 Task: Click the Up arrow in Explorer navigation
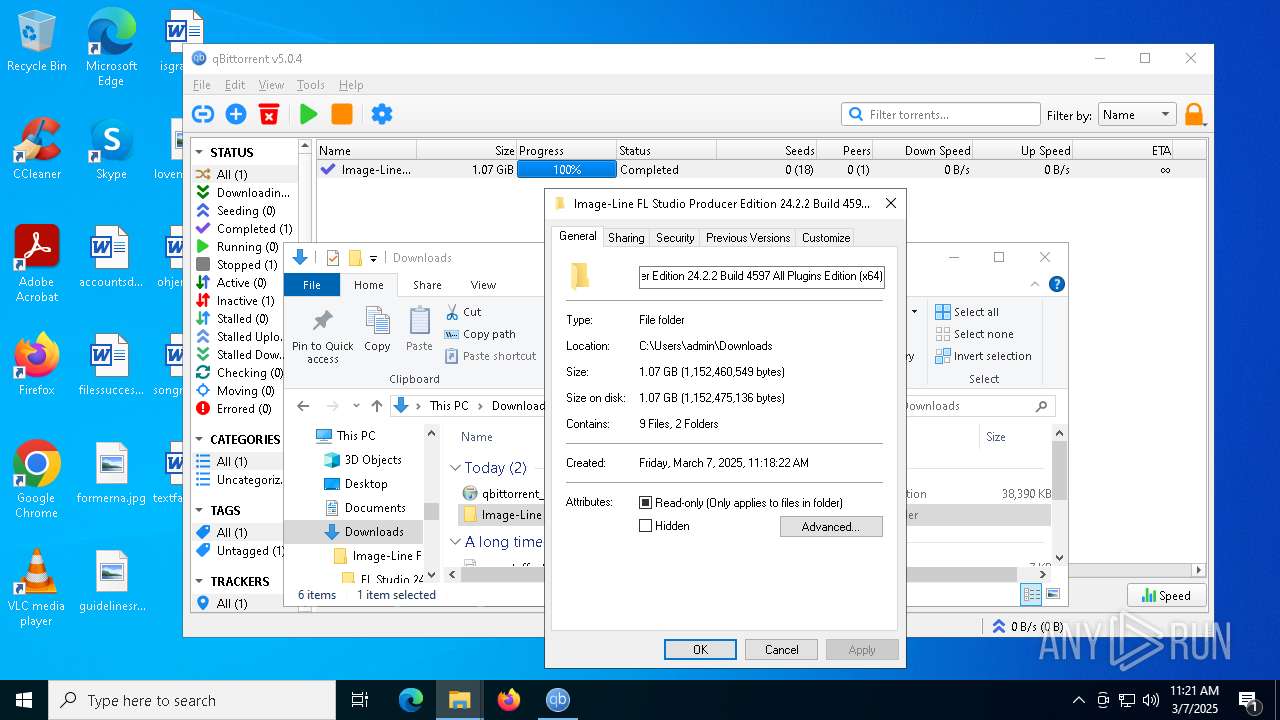pyautogui.click(x=376, y=406)
